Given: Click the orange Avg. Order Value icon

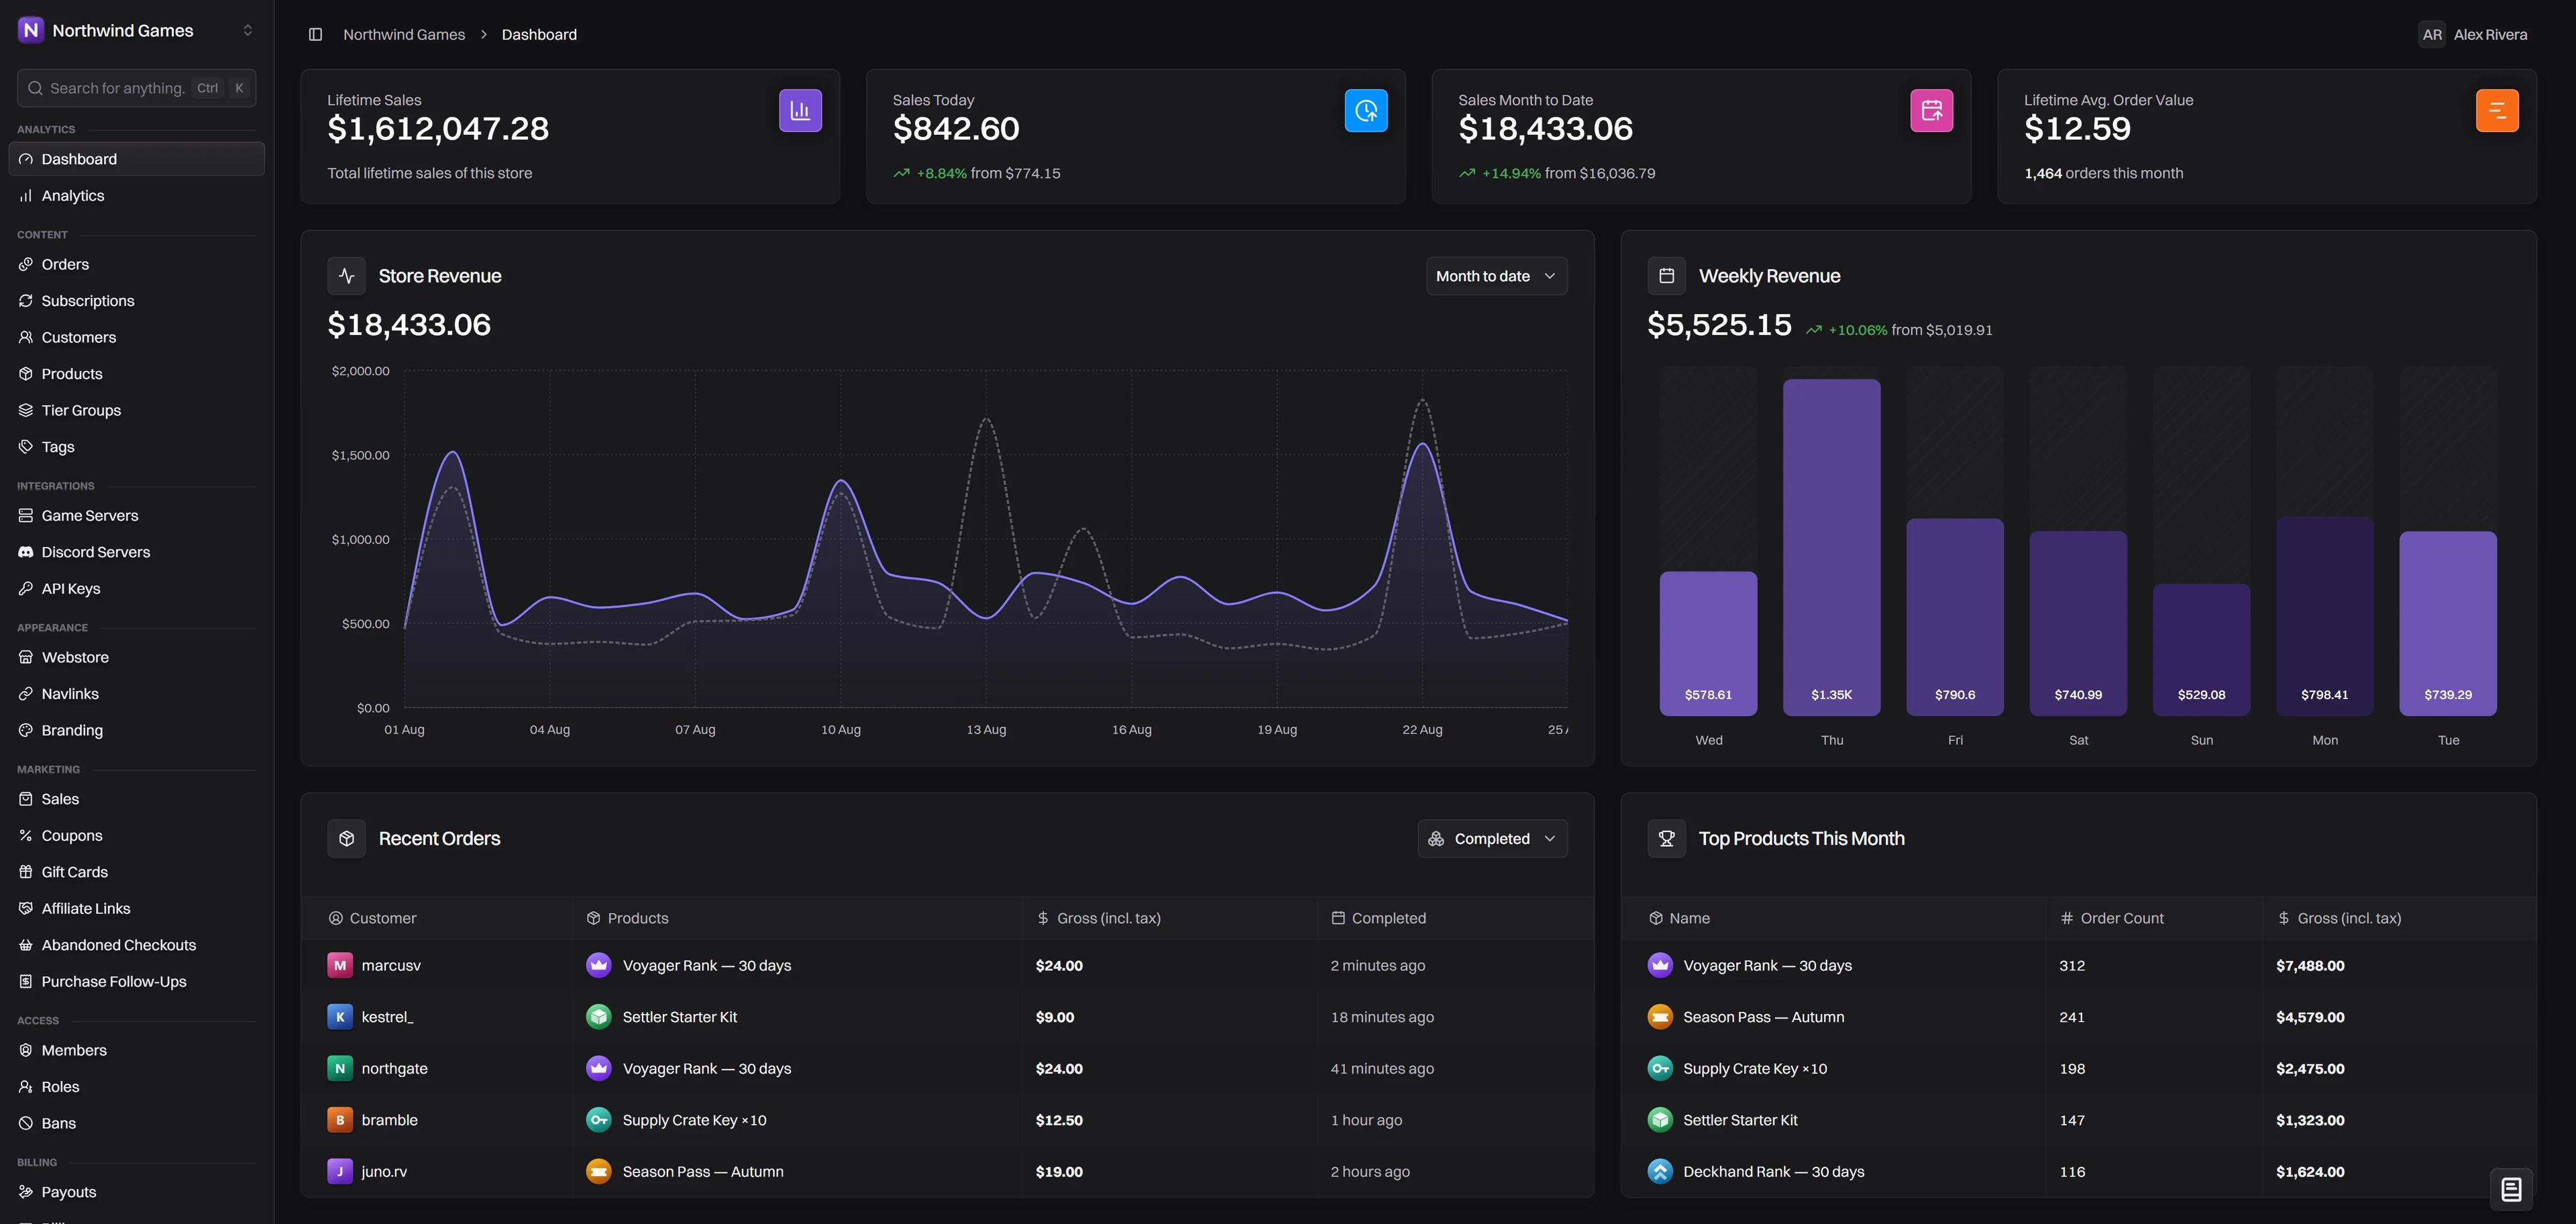Looking at the screenshot, I should [x=2497, y=110].
